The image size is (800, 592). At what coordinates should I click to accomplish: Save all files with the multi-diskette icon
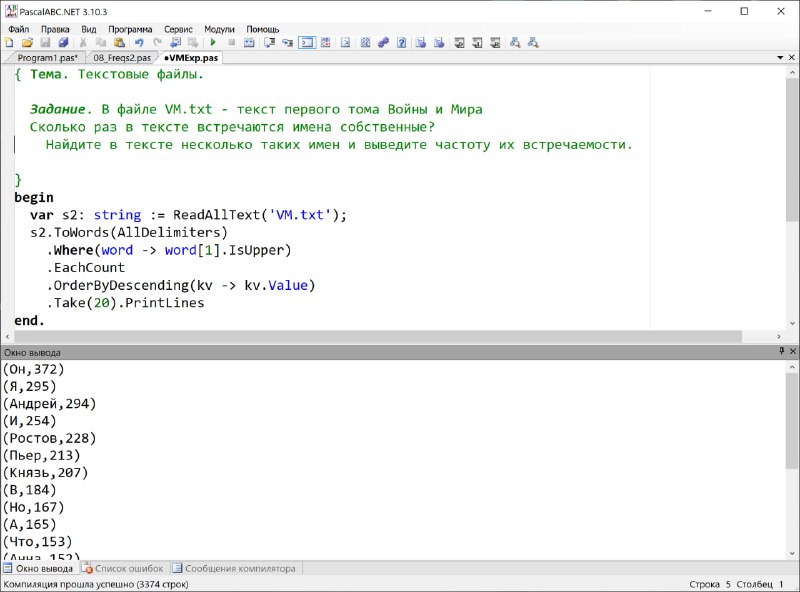pos(63,43)
